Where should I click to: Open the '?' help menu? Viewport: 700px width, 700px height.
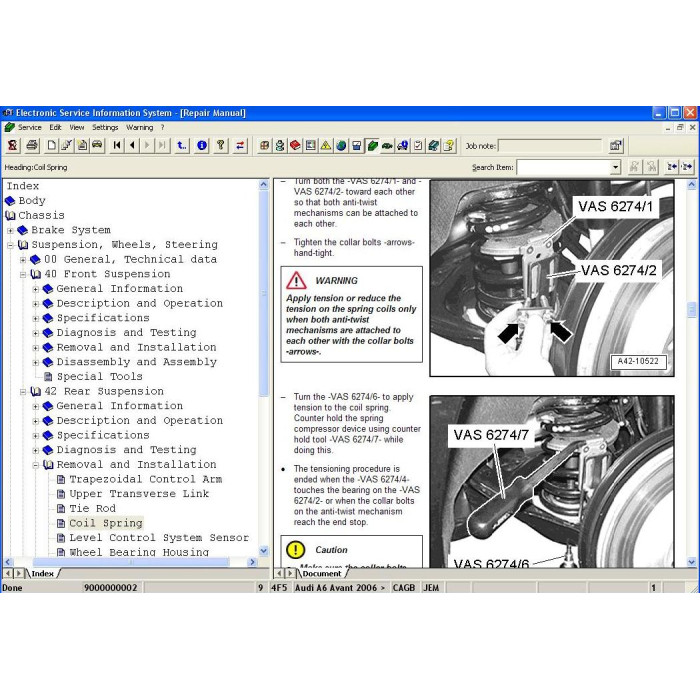162,127
